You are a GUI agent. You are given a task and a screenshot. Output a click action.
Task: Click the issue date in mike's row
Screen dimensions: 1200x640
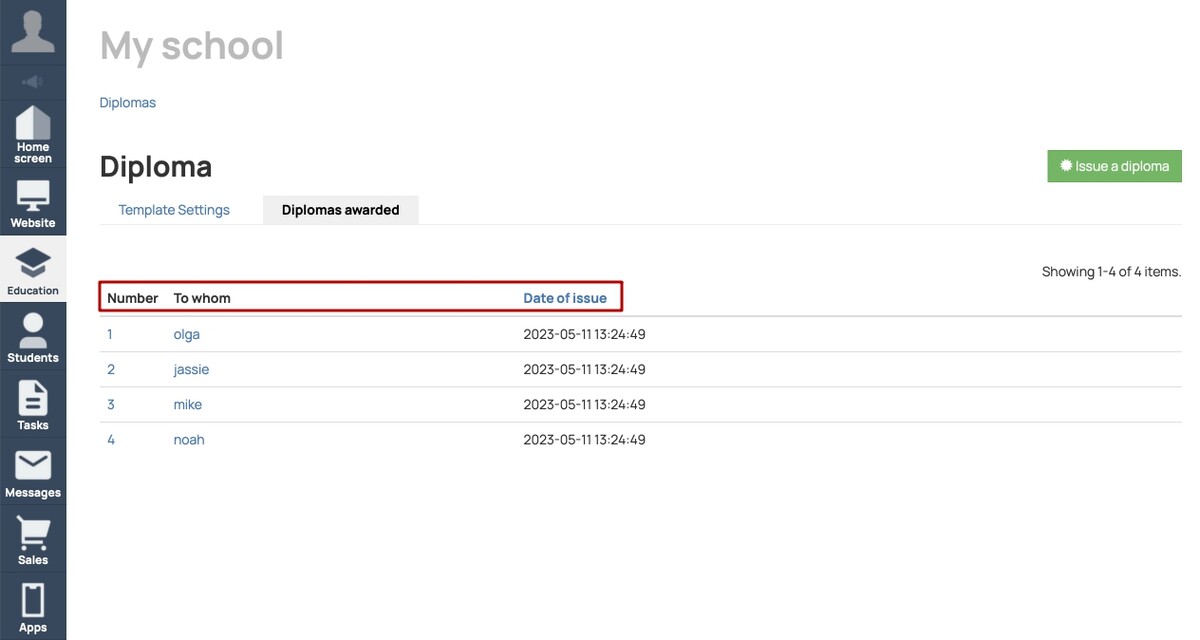click(x=584, y=404)
